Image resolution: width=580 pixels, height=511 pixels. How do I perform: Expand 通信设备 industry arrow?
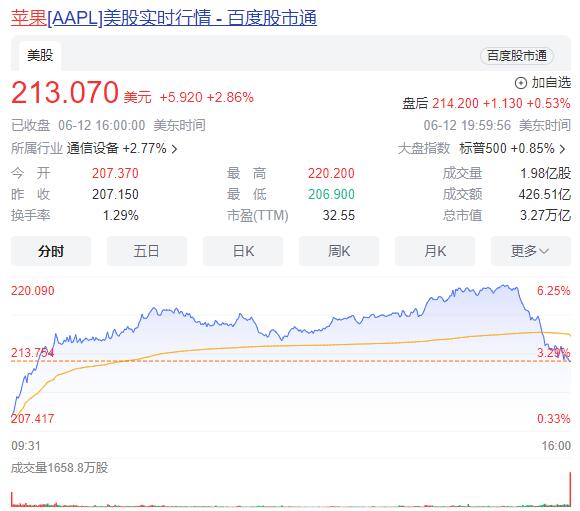[x=174, y=149]
